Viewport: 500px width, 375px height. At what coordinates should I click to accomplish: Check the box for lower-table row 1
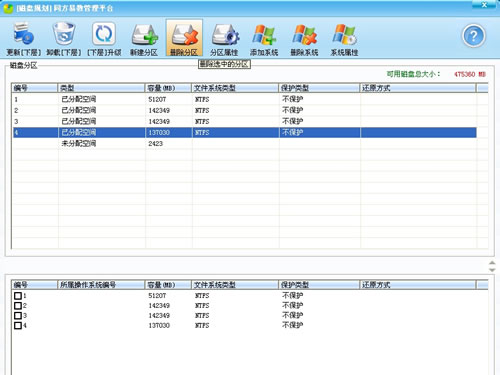[x=18, y=296]
